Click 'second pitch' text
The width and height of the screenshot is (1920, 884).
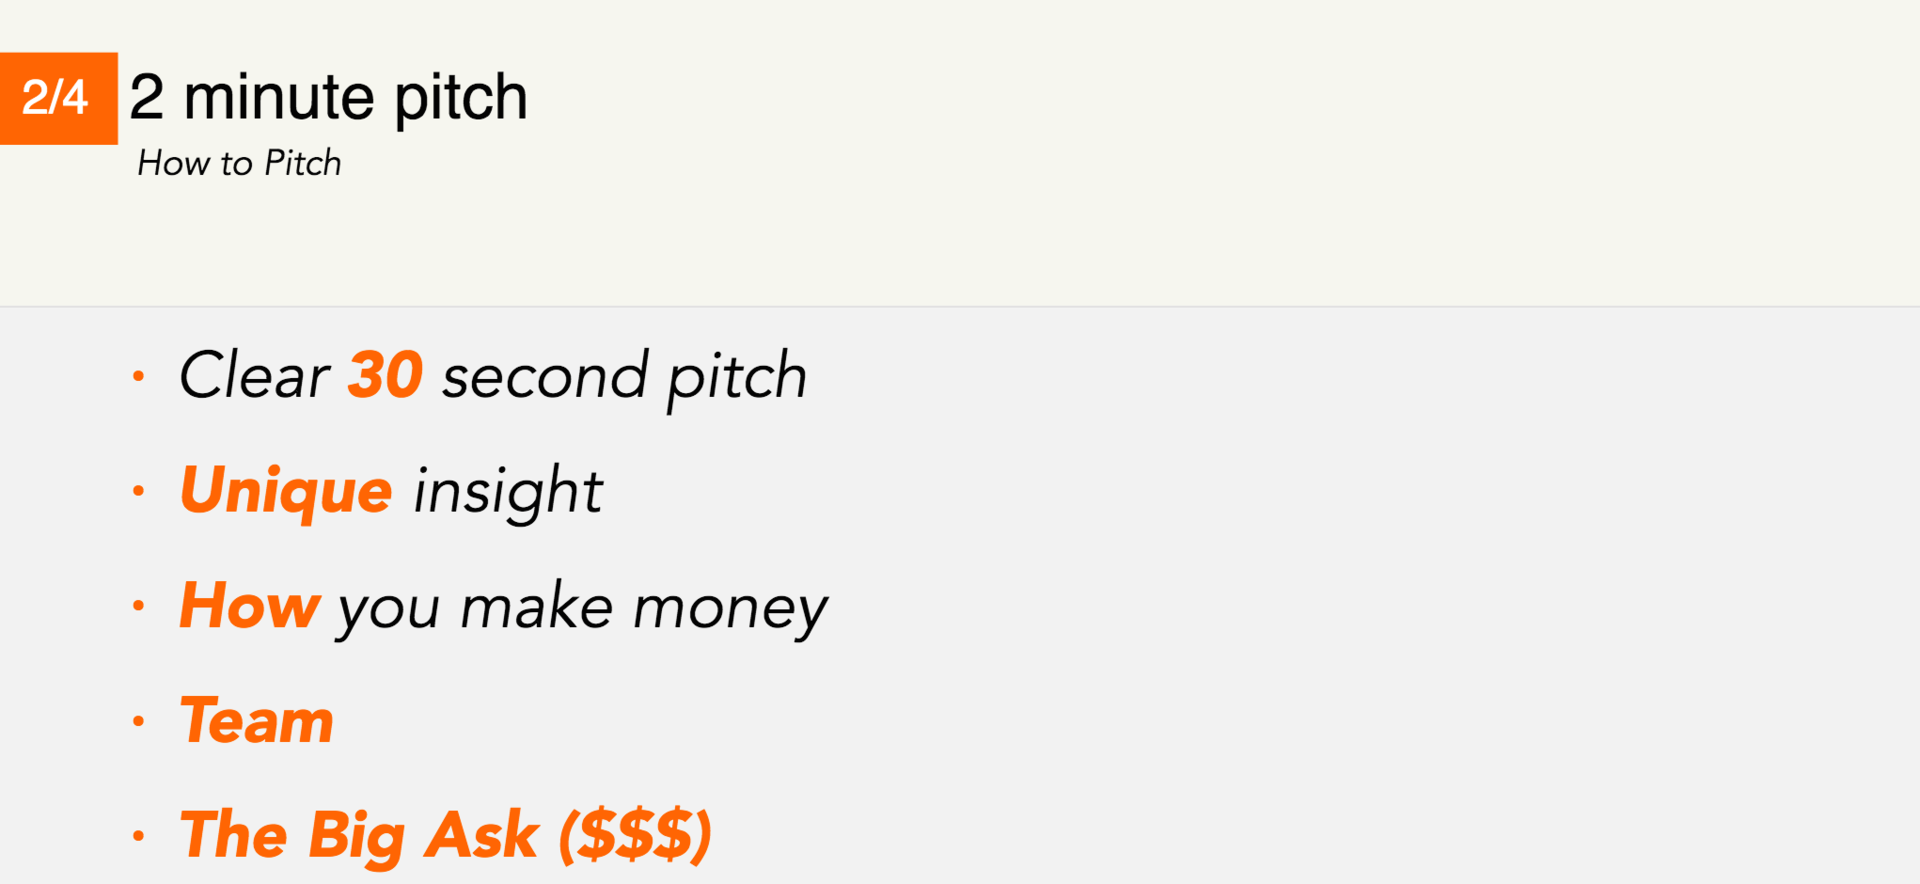pos(625,378)
